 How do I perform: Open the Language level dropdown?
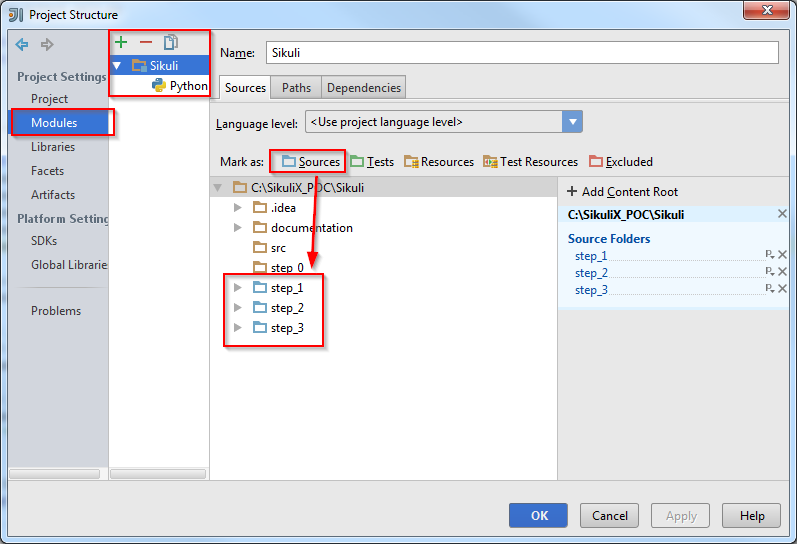(572, 122)
